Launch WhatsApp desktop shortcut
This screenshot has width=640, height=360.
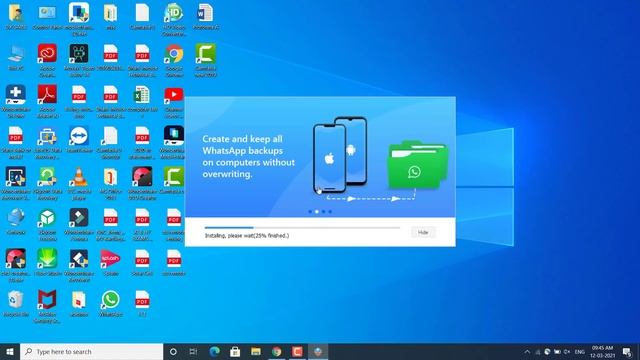click(x=111, y=304)
